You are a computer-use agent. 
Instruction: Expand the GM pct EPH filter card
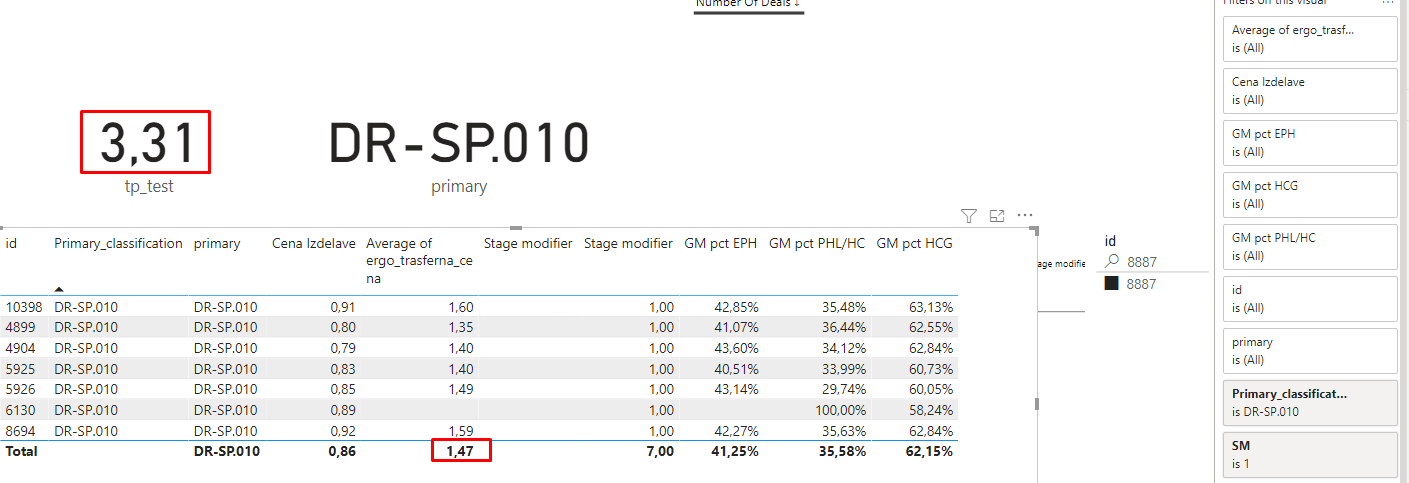click(x=1310, y=142)
